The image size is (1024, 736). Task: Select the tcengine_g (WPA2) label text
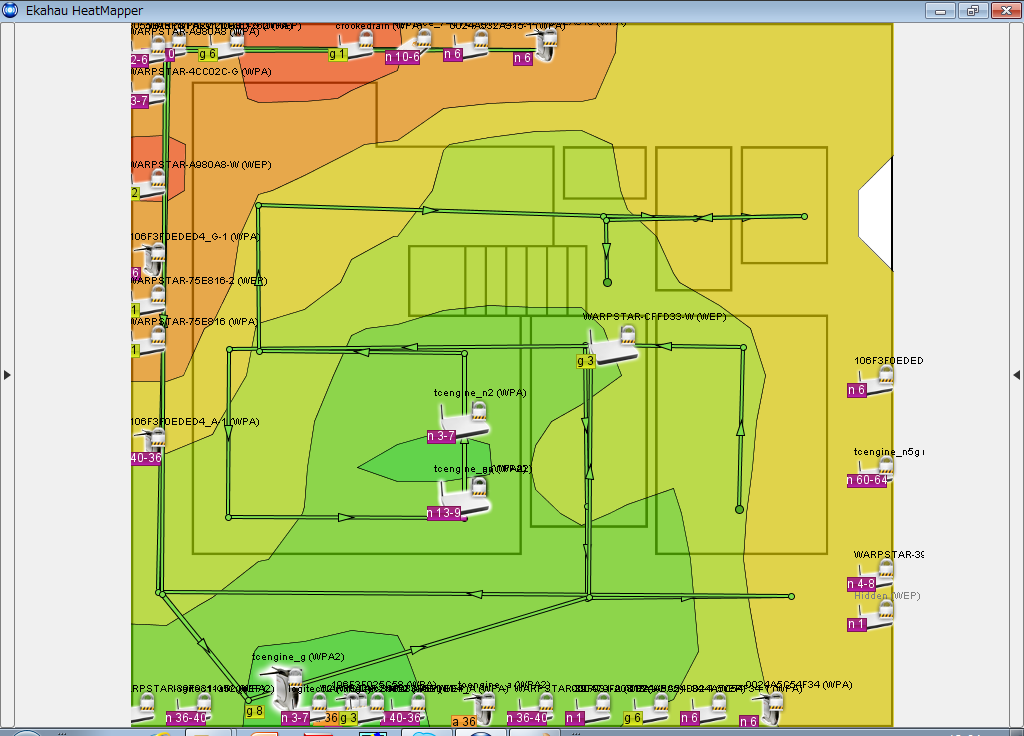[298, 656]
